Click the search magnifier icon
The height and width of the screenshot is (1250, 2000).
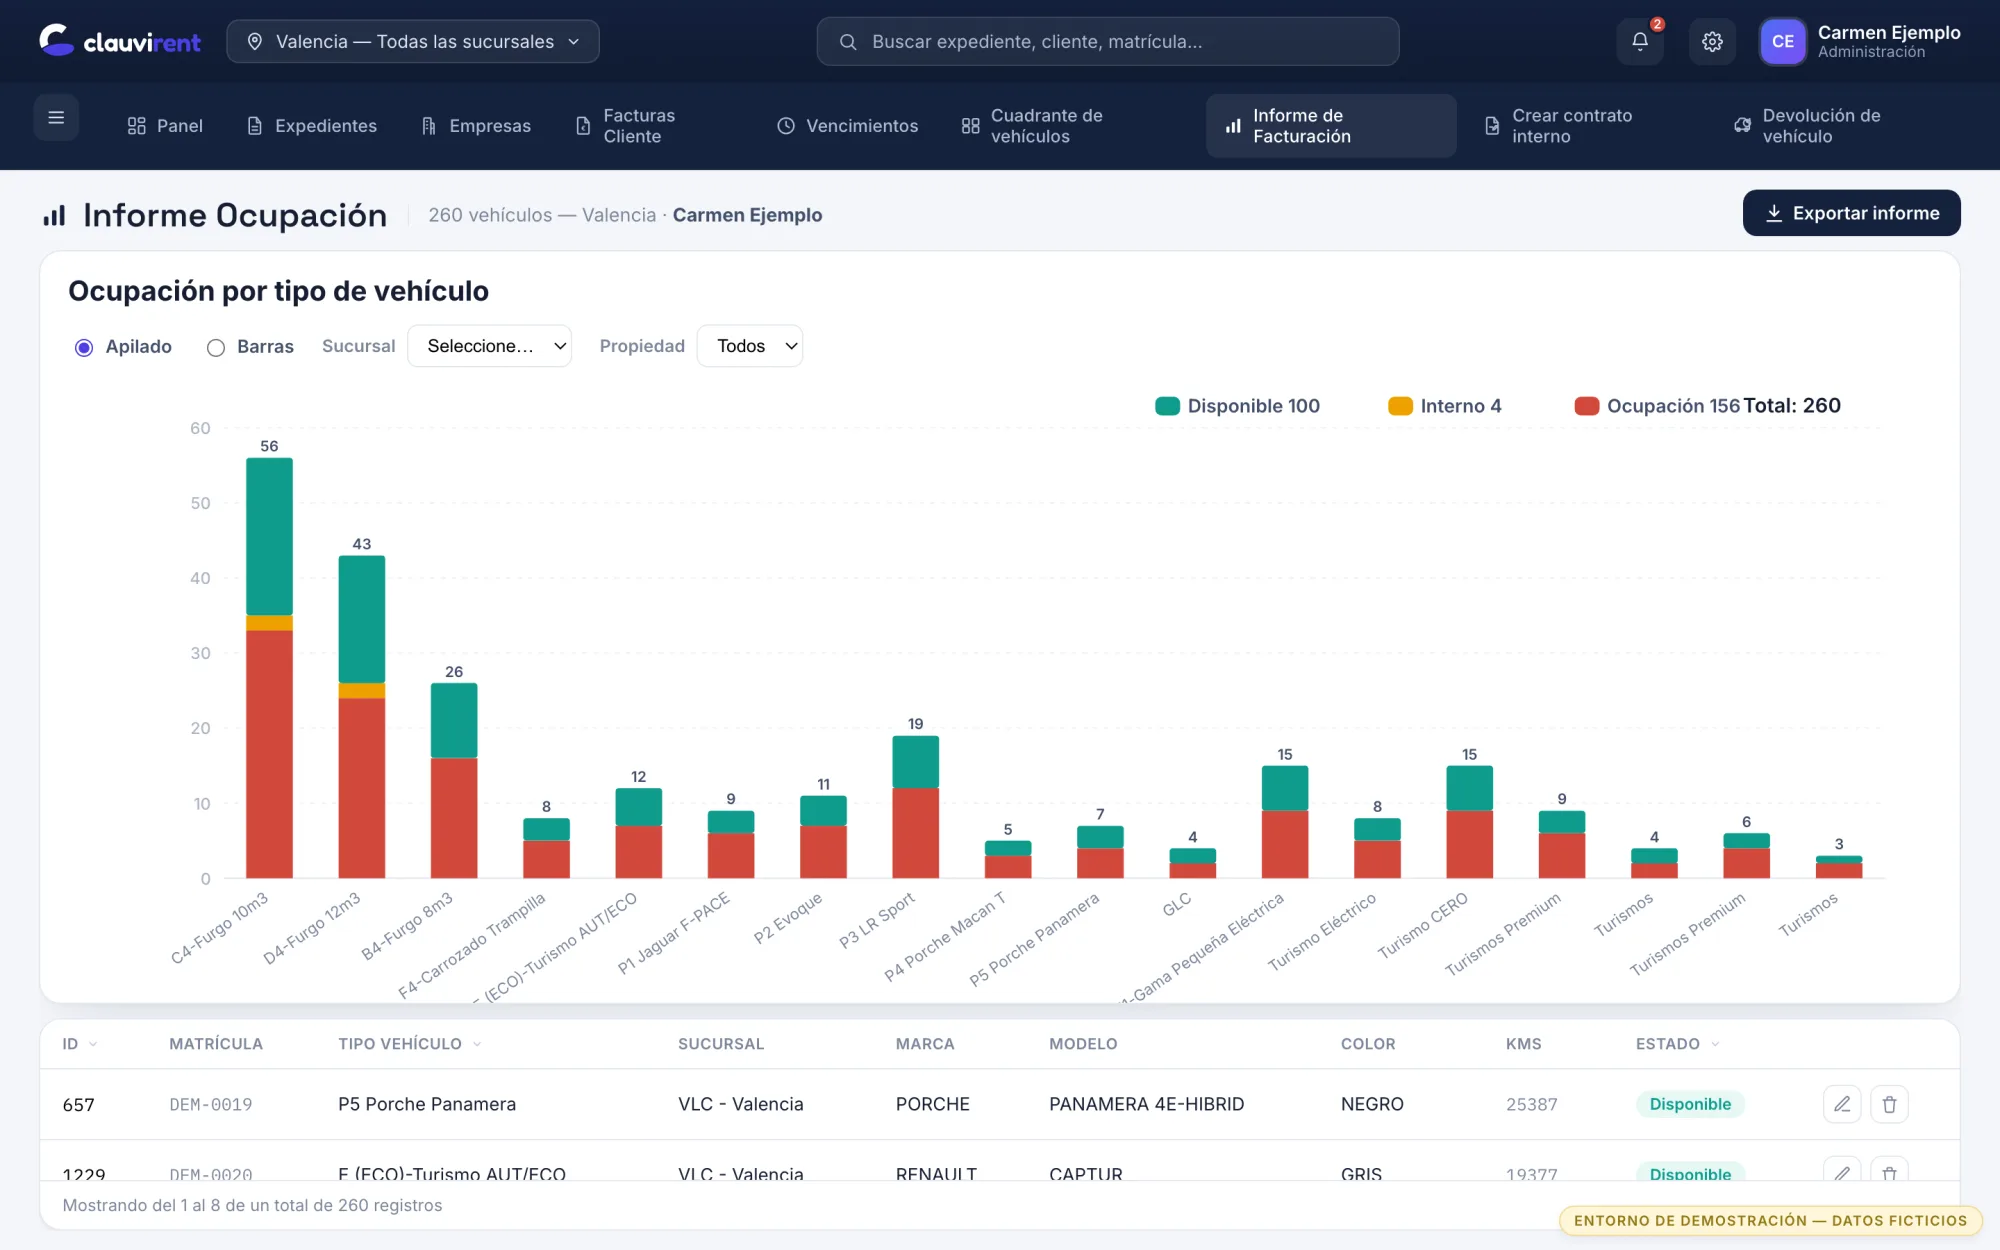pyautogui.click(x=848, y=41)
